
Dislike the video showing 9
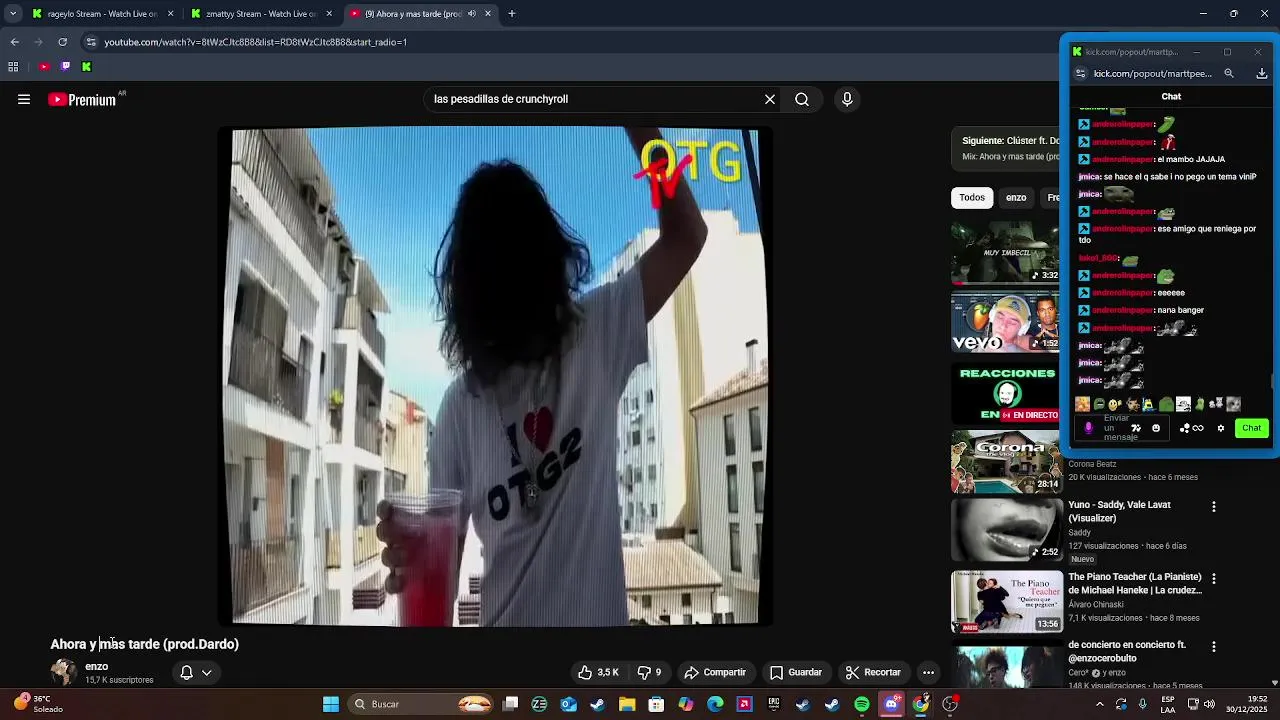click(x=649, y=672)
